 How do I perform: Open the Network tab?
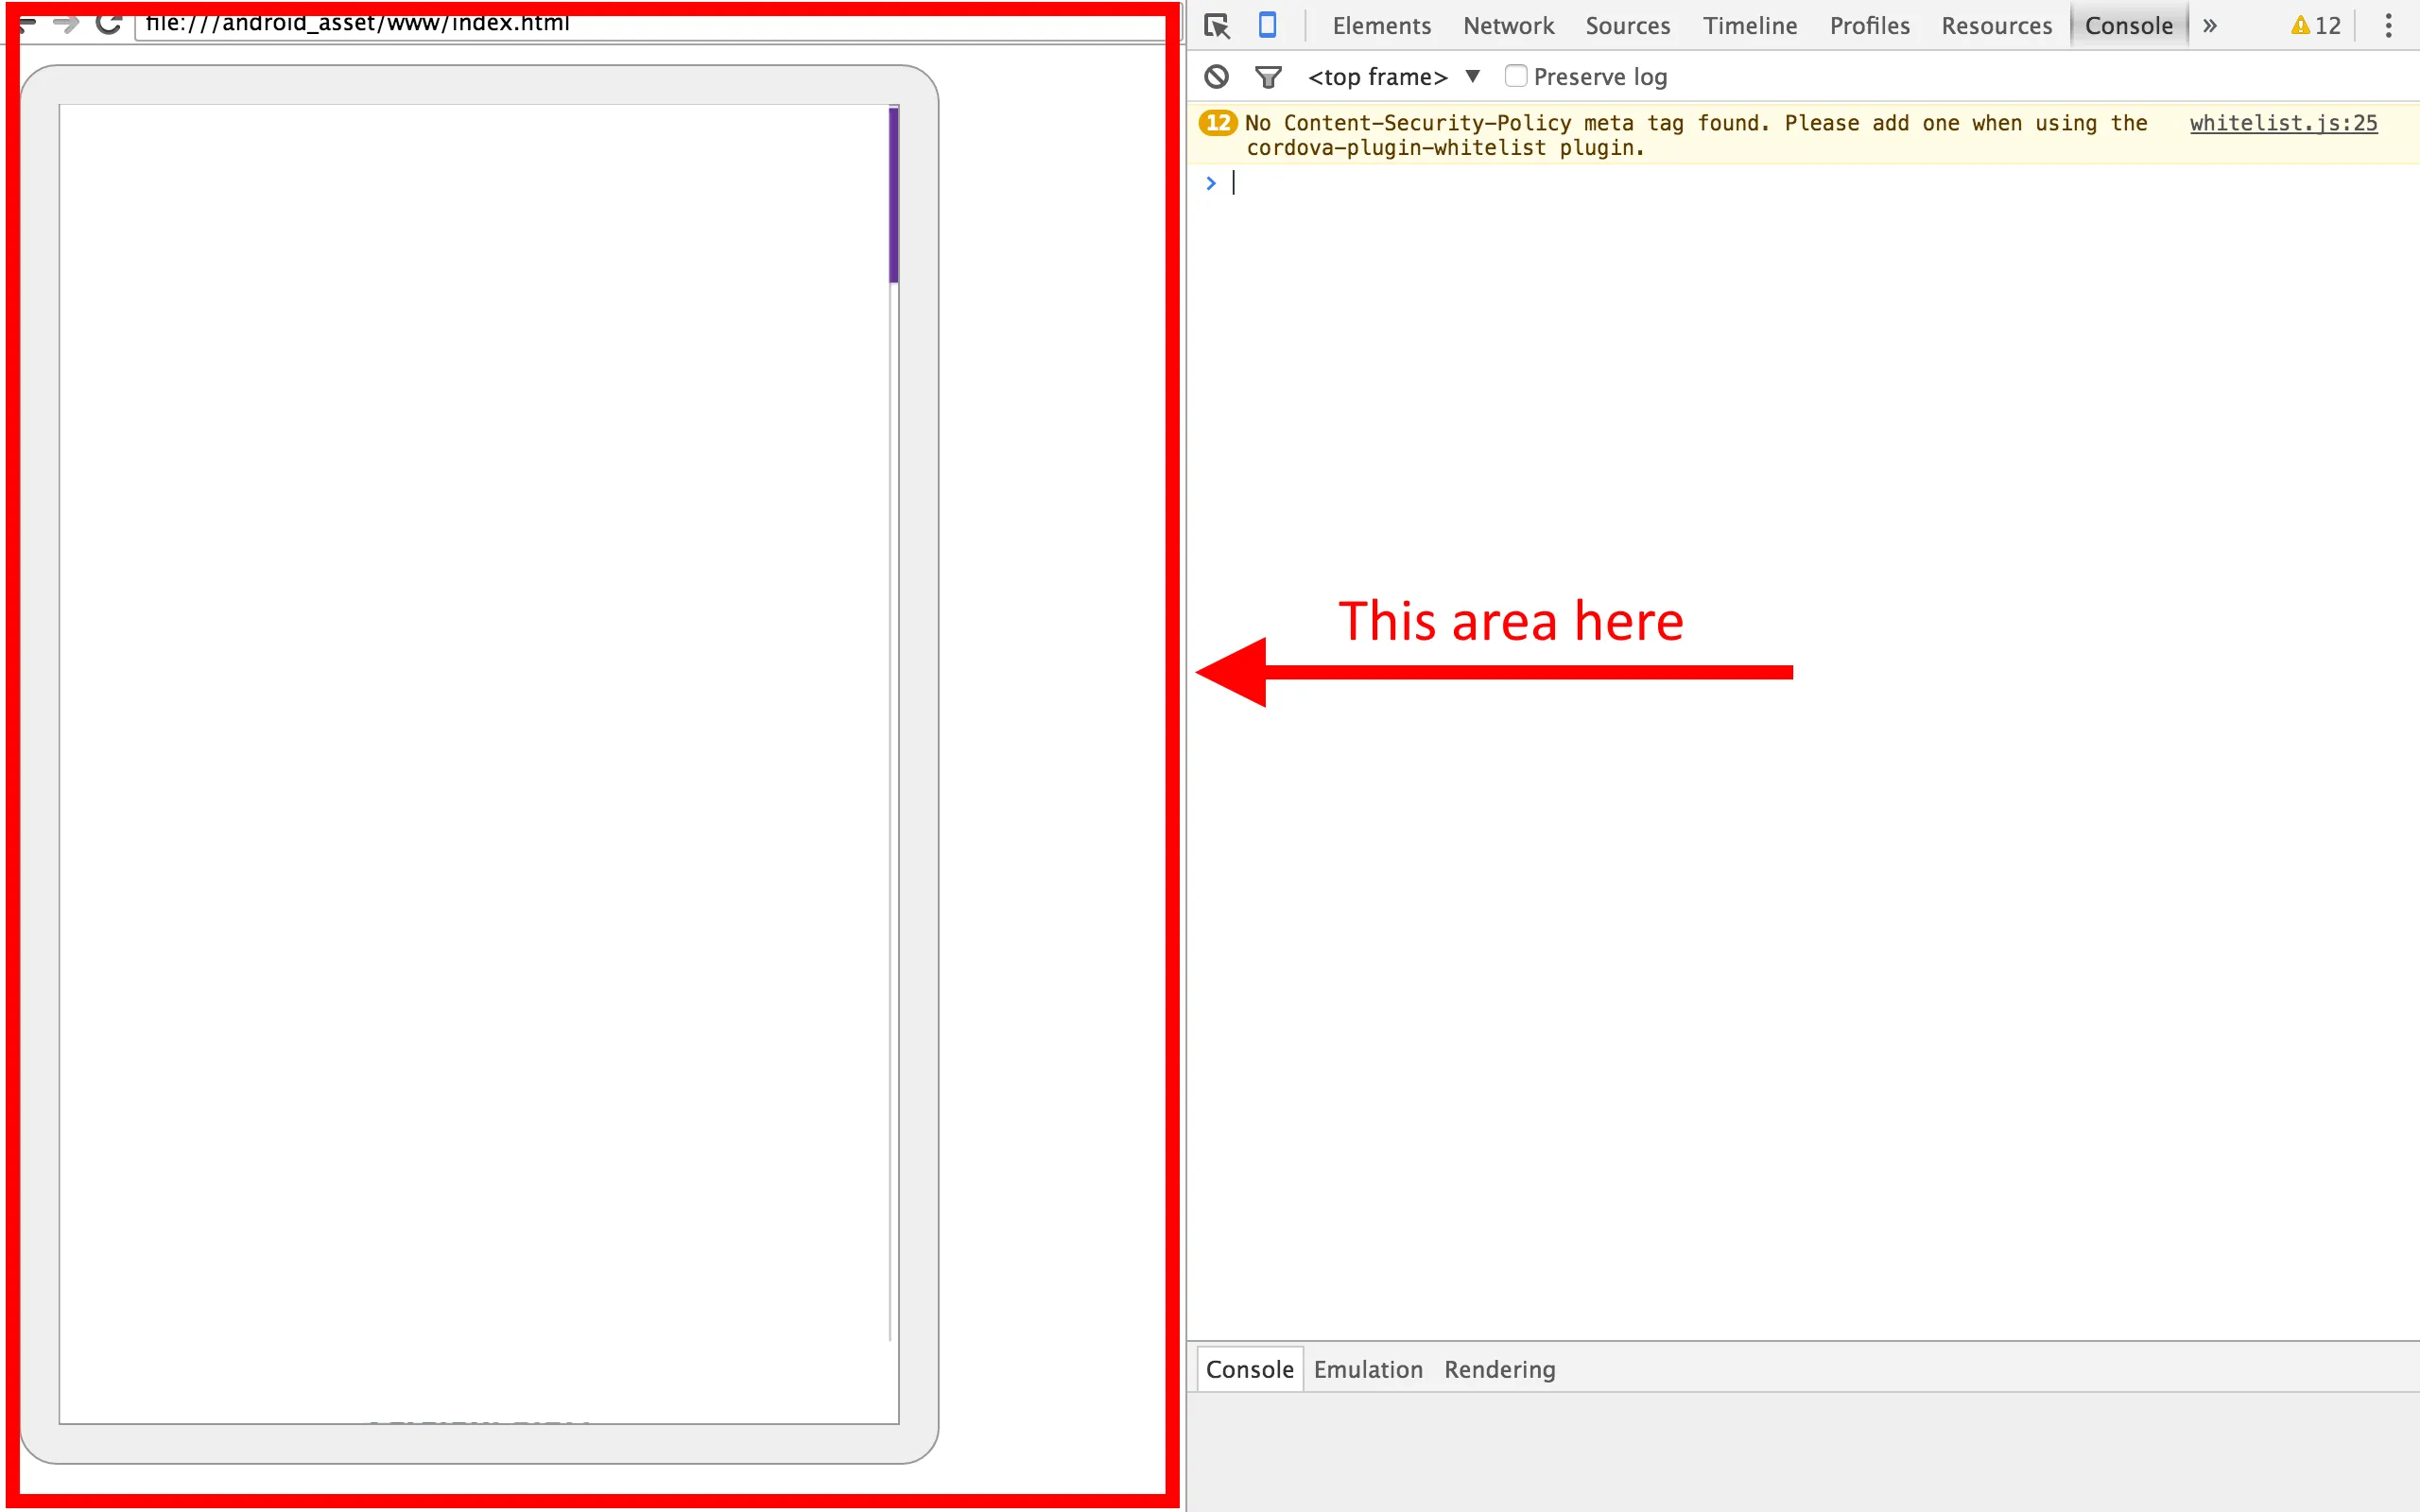click(x=1508, y=26)
